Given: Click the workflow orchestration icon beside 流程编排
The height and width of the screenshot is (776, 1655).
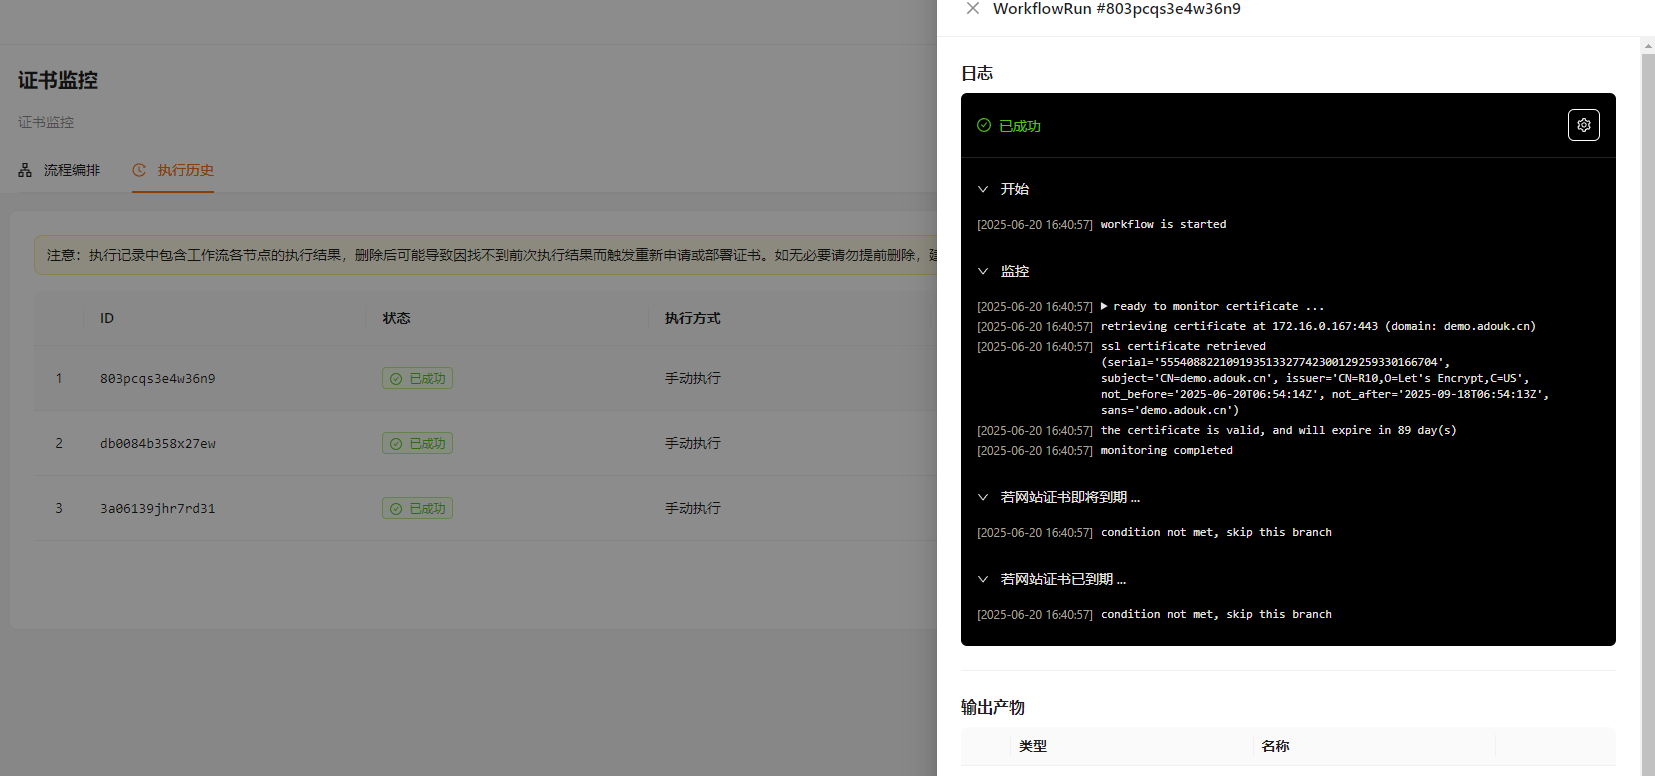Looking at the screenshot, I should [x=25, y=171].
